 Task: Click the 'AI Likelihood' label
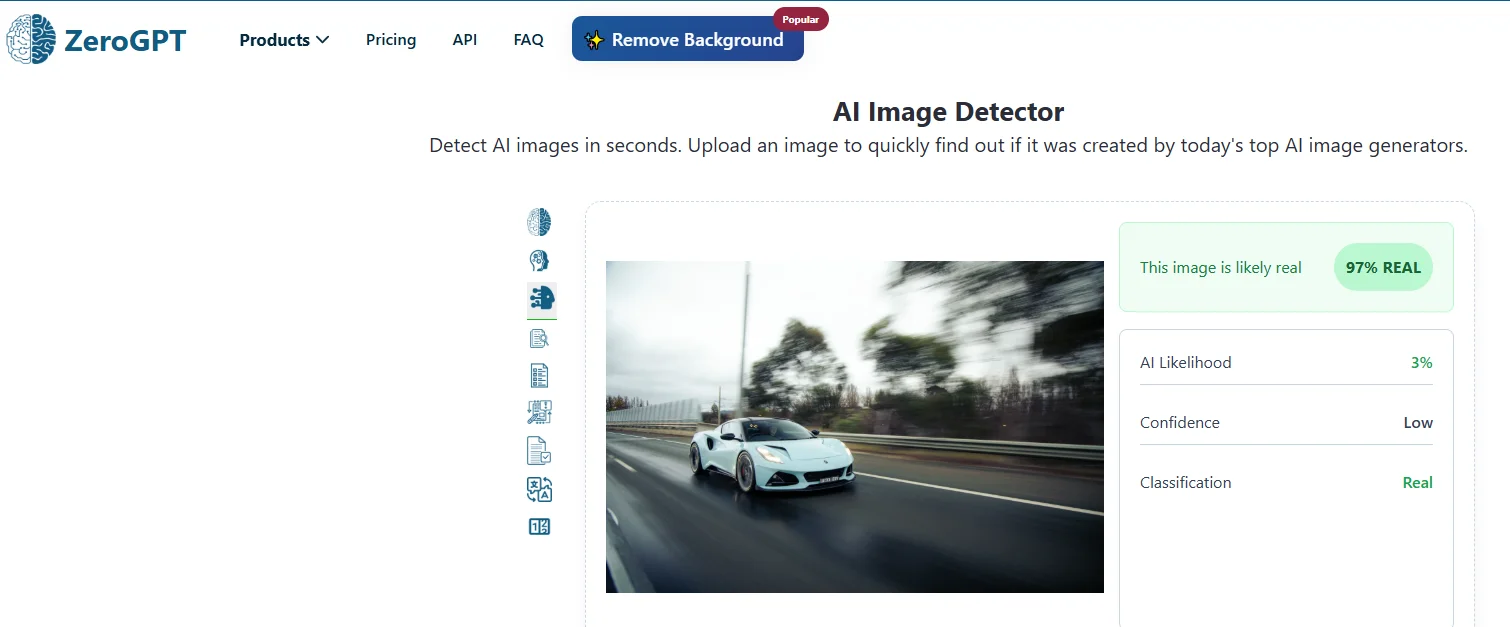(x=1186, y=363)
